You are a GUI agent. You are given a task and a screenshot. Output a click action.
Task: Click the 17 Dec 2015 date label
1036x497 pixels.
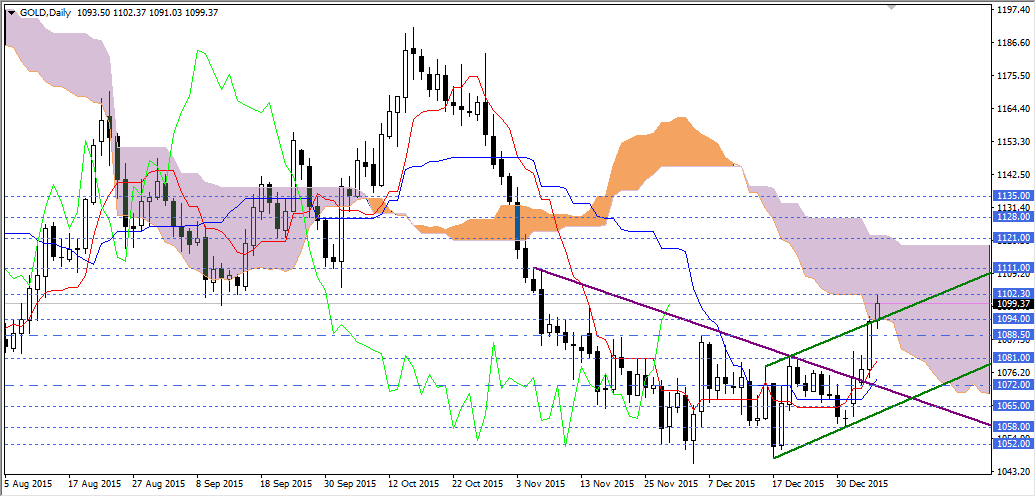(799, 483)
